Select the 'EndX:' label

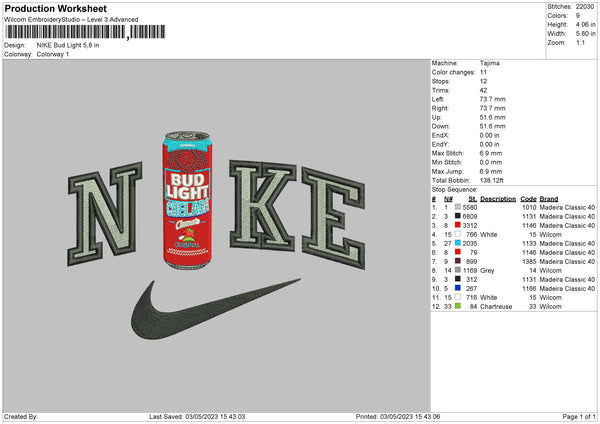click(x=440, y=135)
